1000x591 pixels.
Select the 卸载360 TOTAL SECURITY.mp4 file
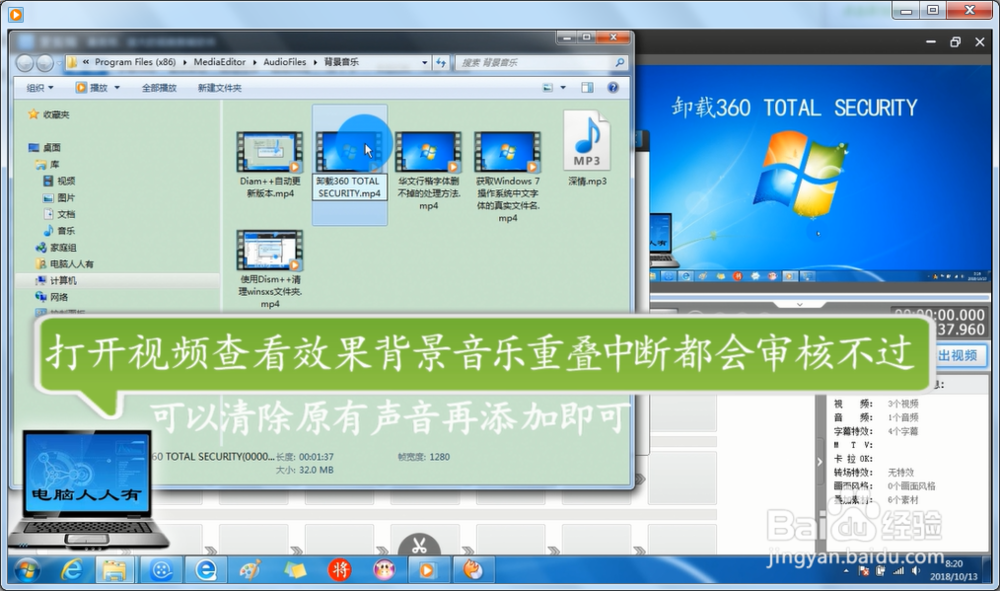pos(349,164)
